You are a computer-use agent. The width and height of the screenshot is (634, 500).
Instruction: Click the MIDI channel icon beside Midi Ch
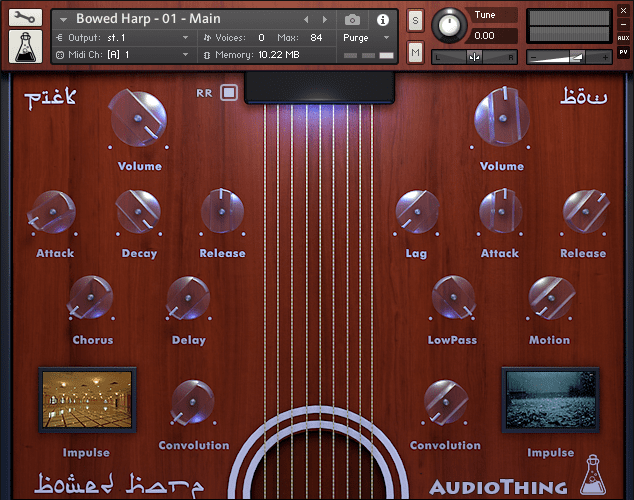[x=59, y=55]
